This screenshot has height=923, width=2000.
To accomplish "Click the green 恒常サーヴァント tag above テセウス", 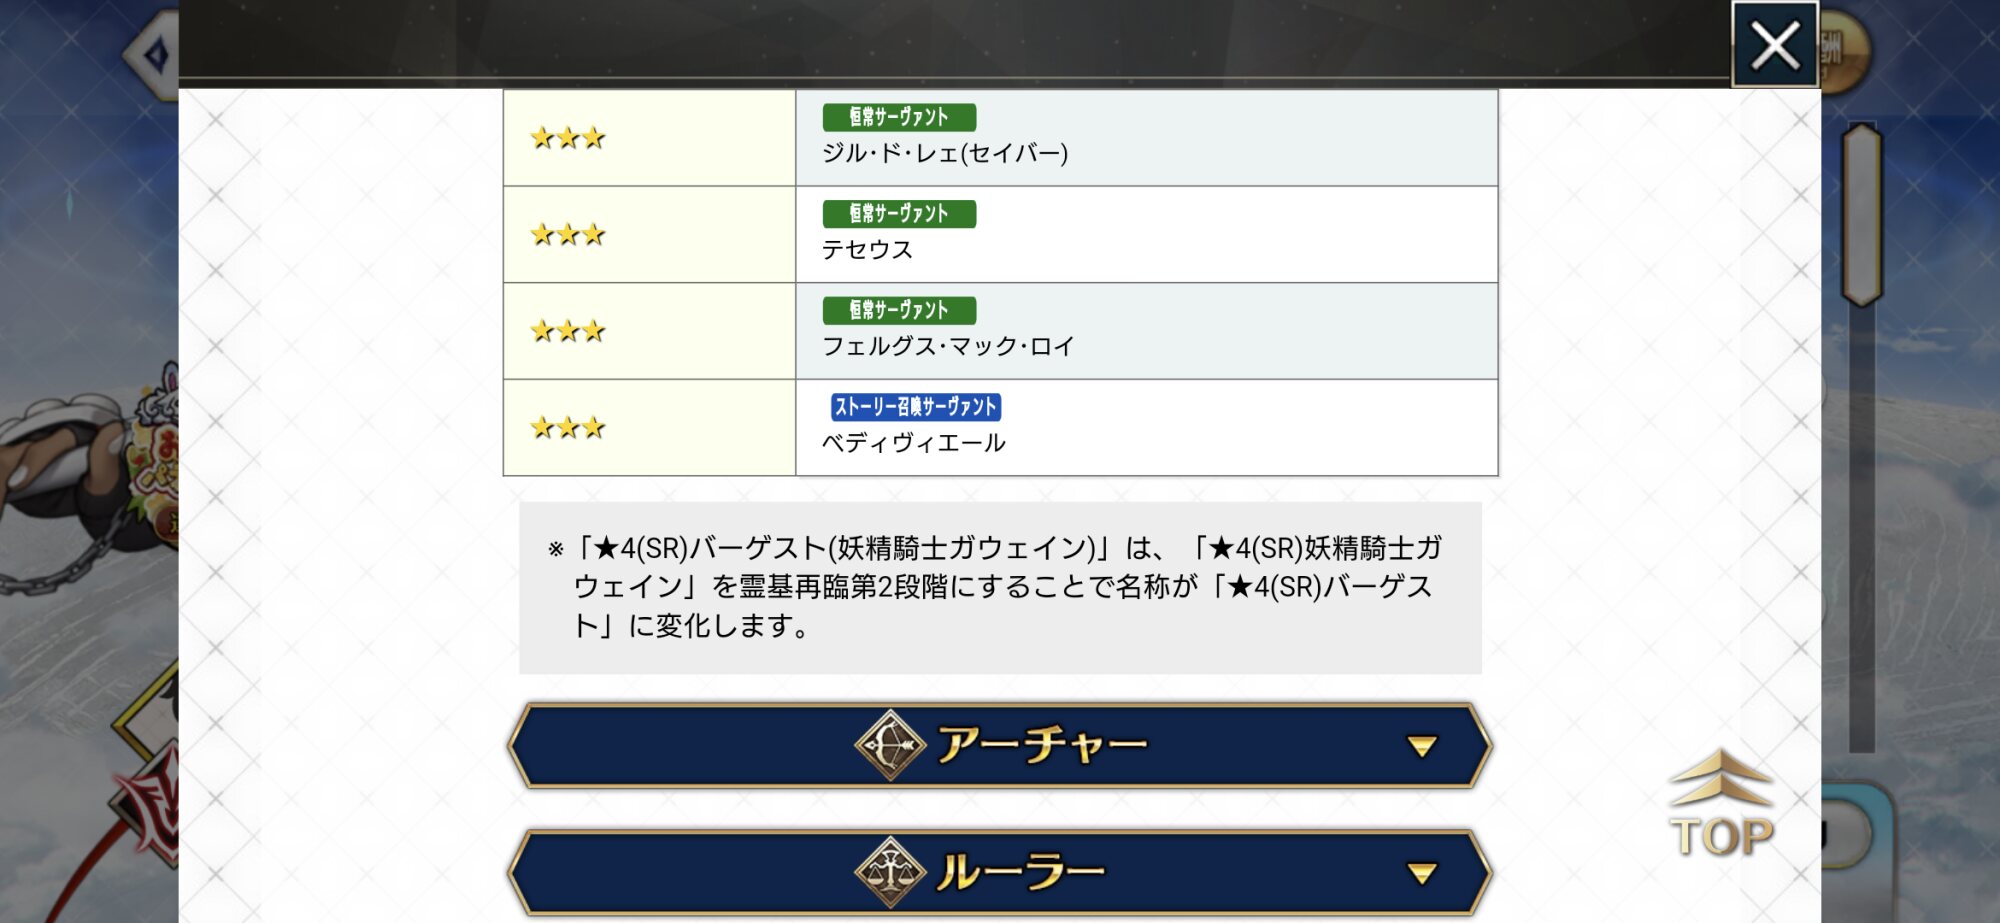I will click(899, 214).
